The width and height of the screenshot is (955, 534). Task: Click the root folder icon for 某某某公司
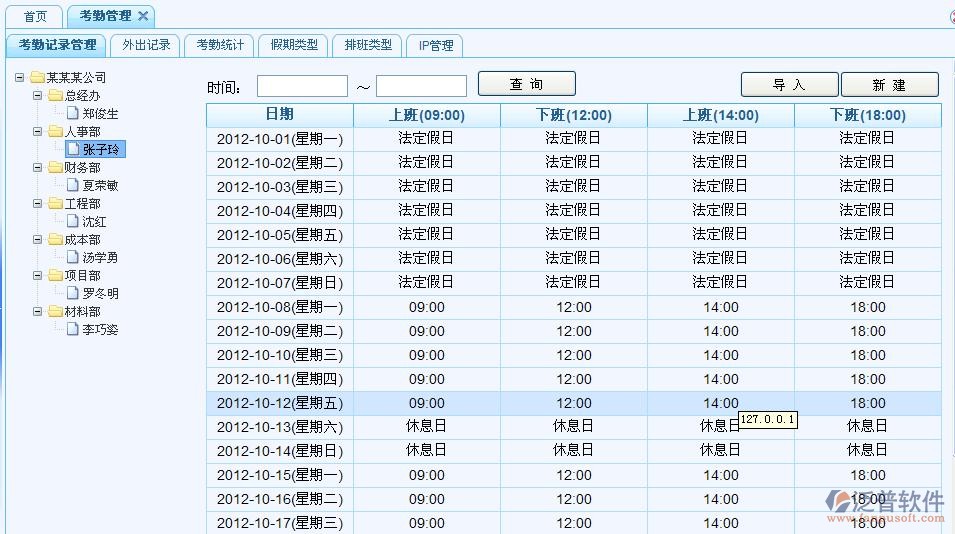37,78
